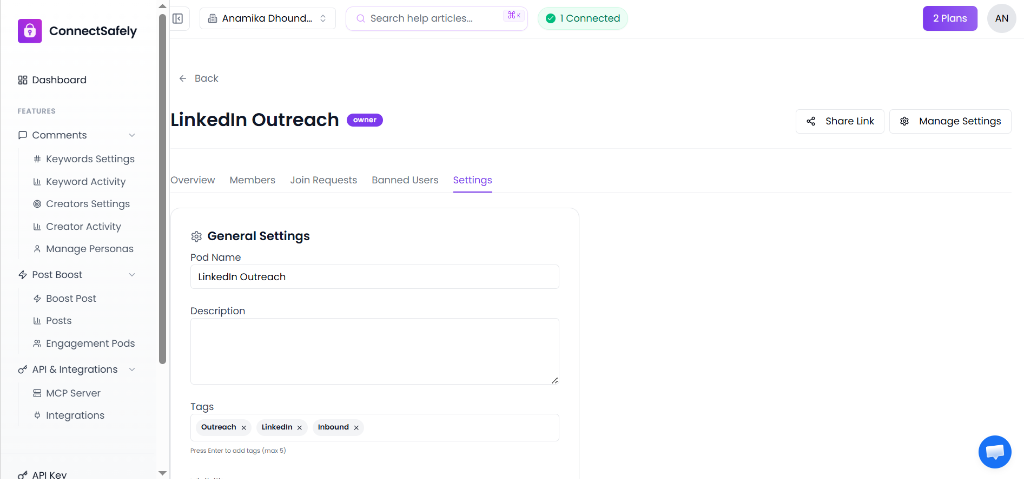Click the API & Integrations key icon

(x=22, y=369)
